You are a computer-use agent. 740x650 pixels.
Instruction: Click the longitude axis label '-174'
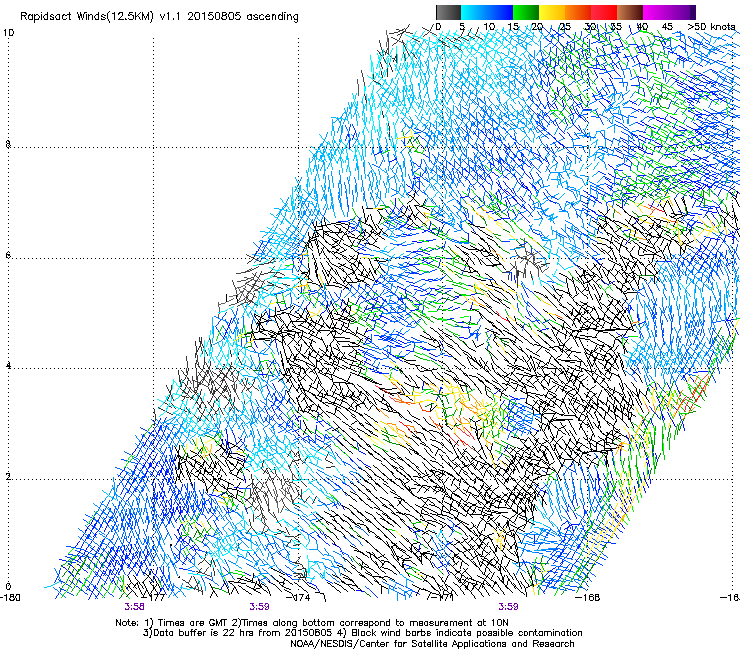(300, 598)
